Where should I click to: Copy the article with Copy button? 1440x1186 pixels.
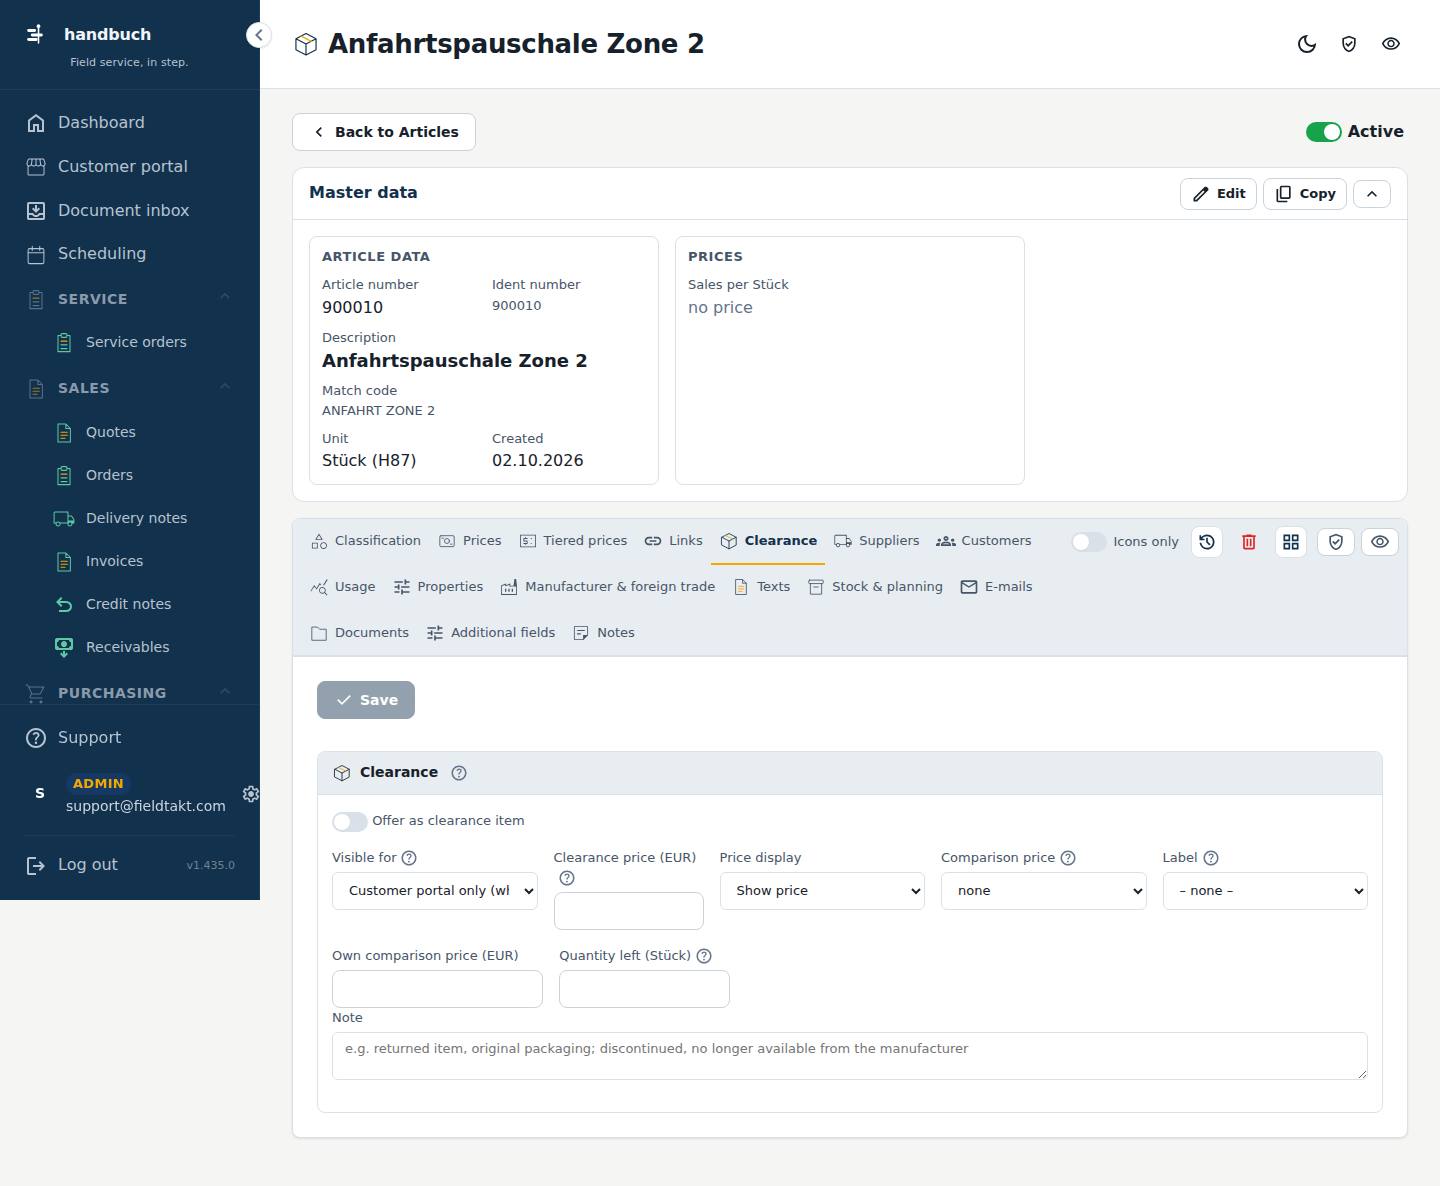click(x=1305, y=194)
